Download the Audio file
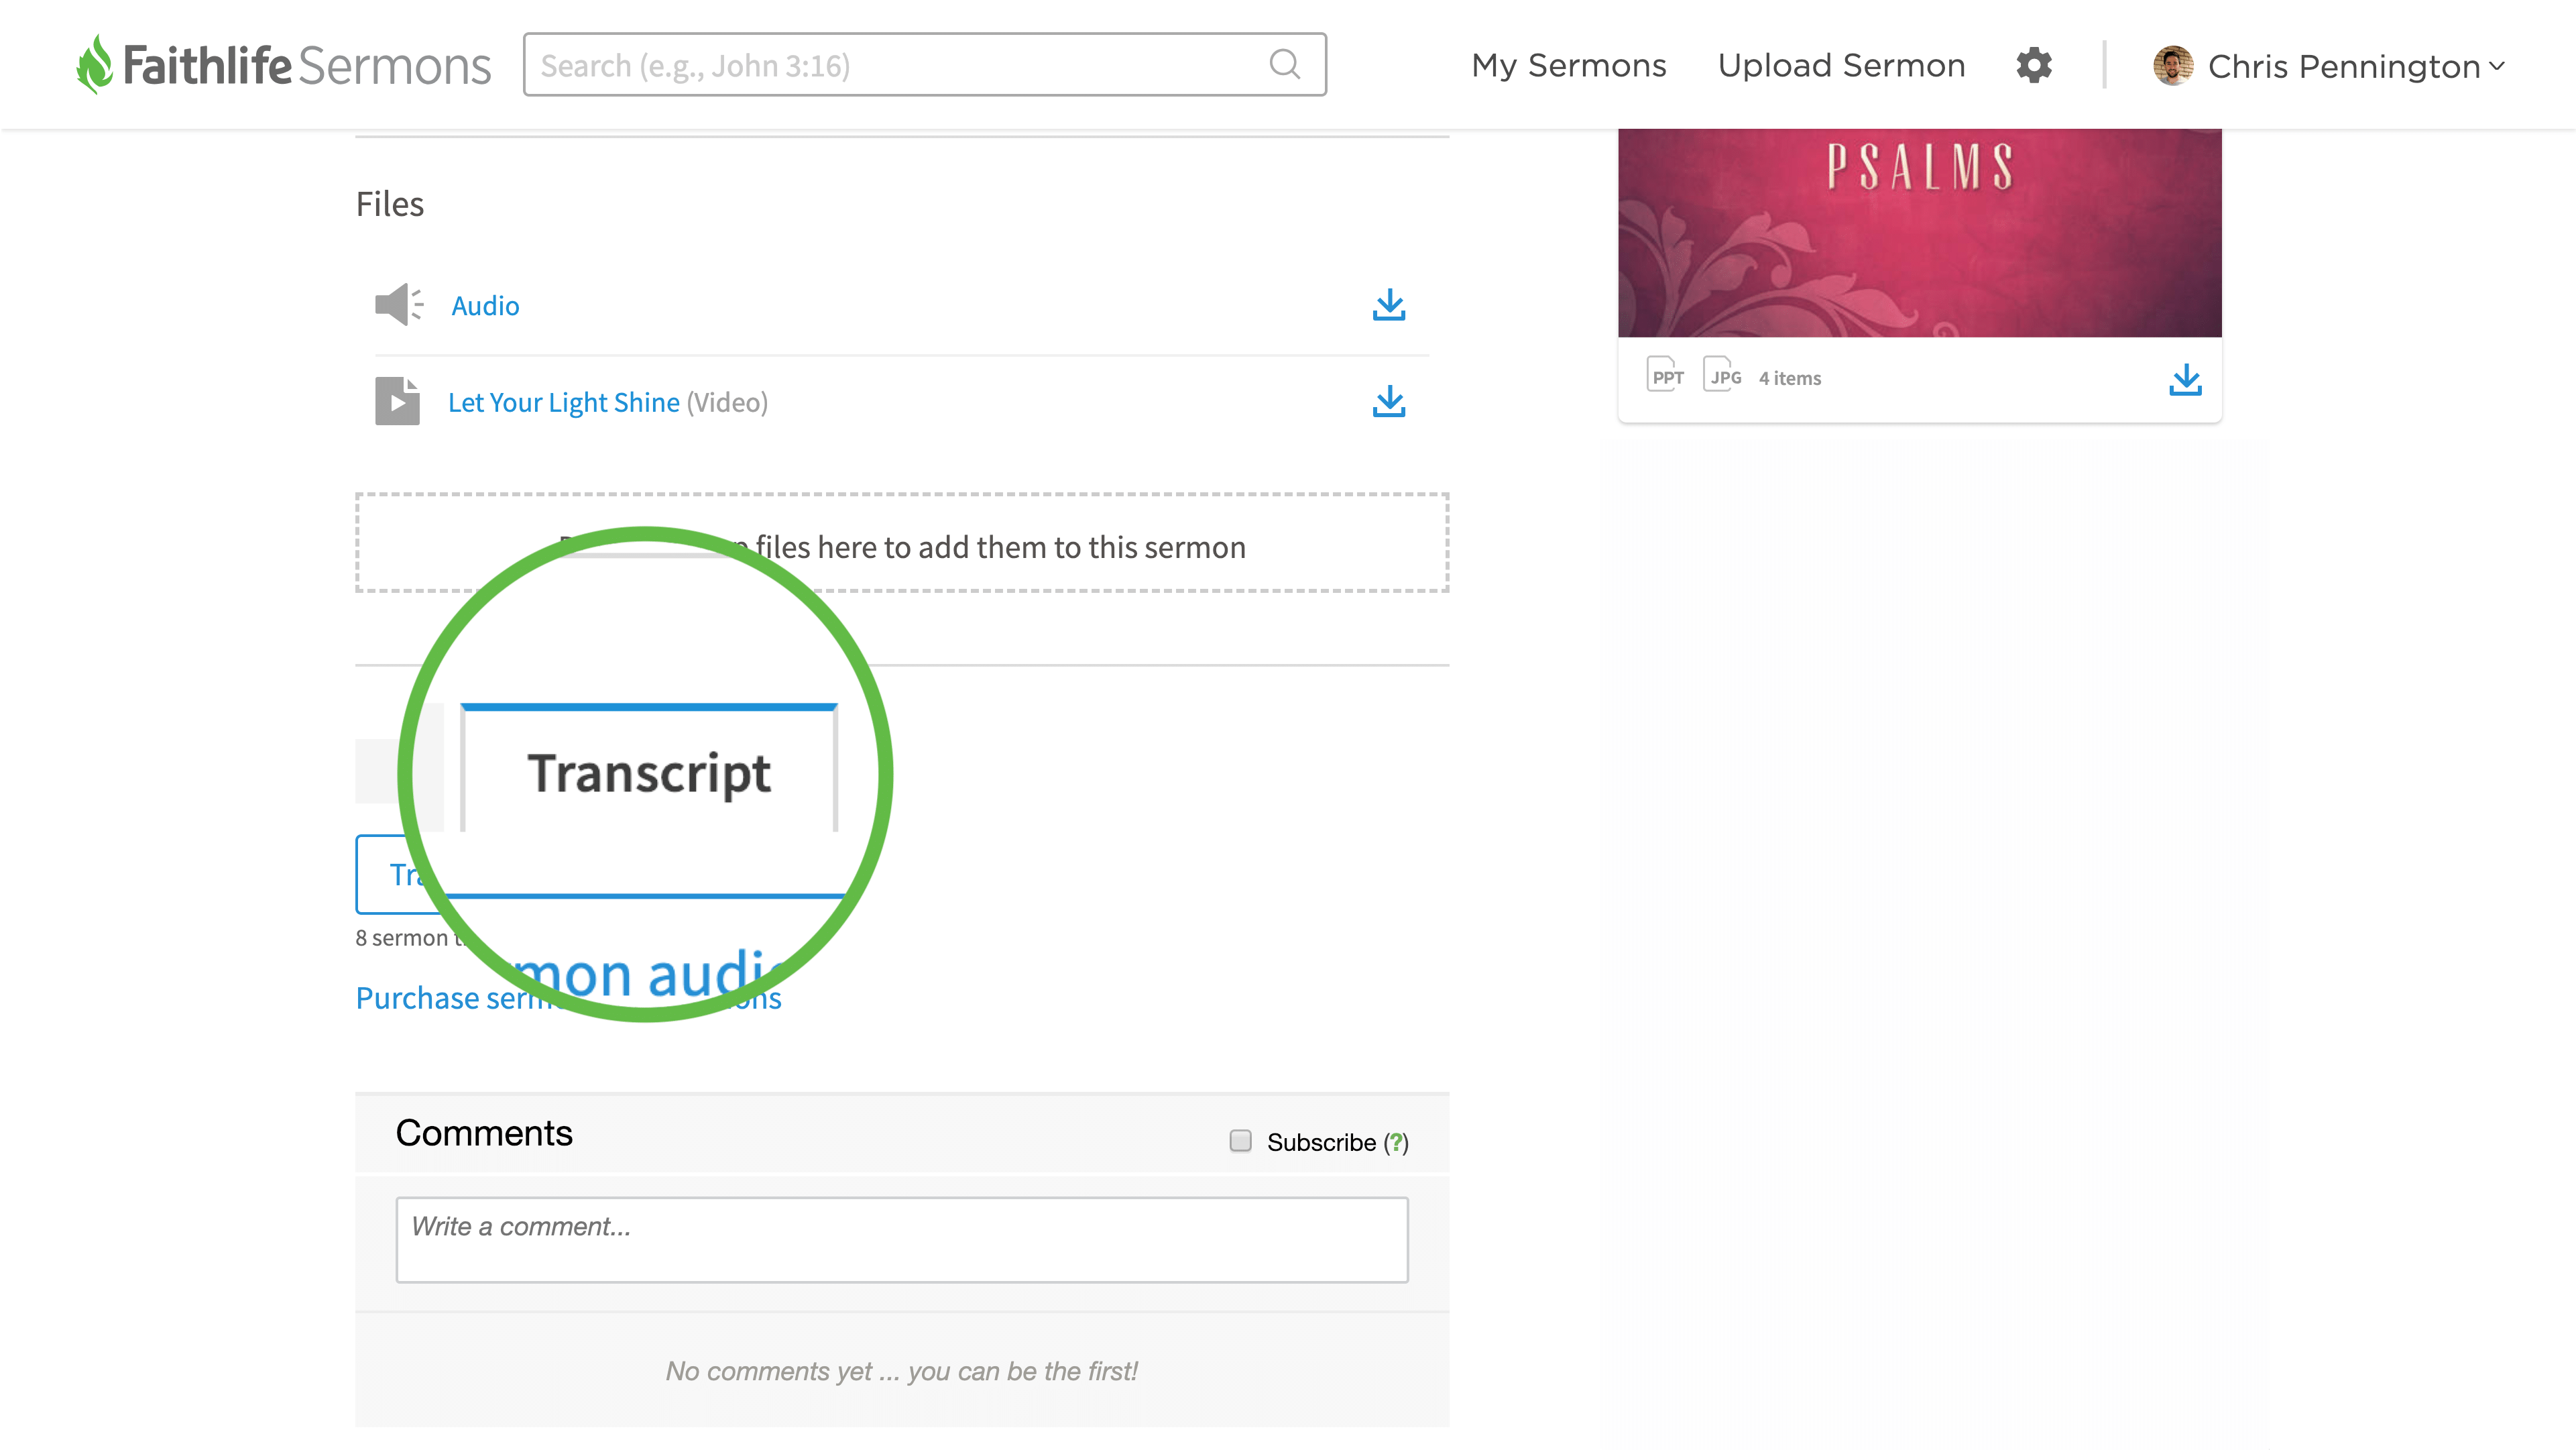The height and width of the screenshot is (1450, 2576). [1389, 305]
